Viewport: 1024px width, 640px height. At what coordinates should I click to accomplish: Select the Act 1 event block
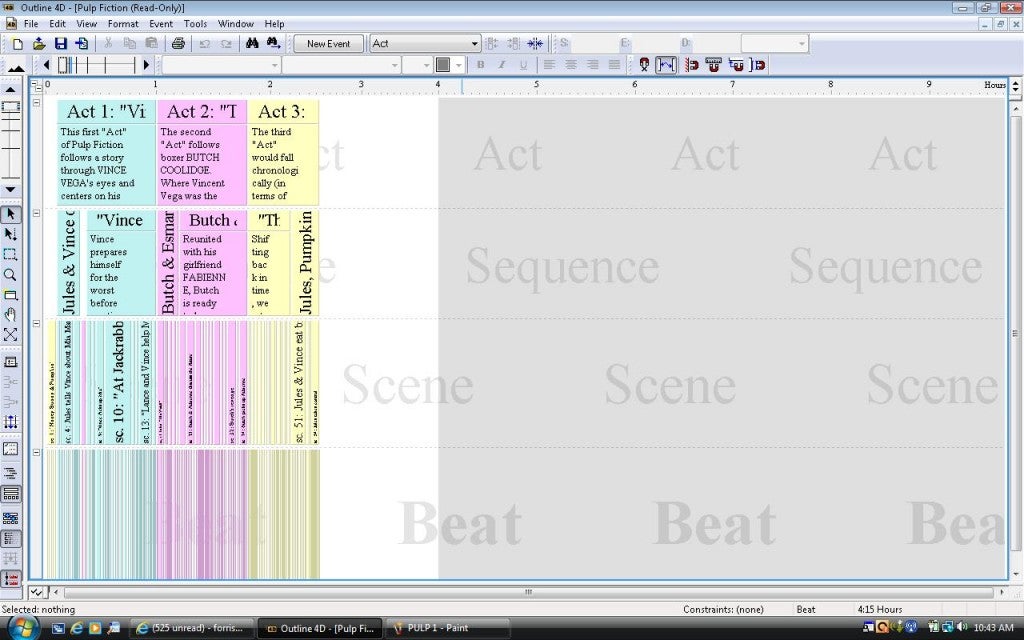(x=106, y=152)
